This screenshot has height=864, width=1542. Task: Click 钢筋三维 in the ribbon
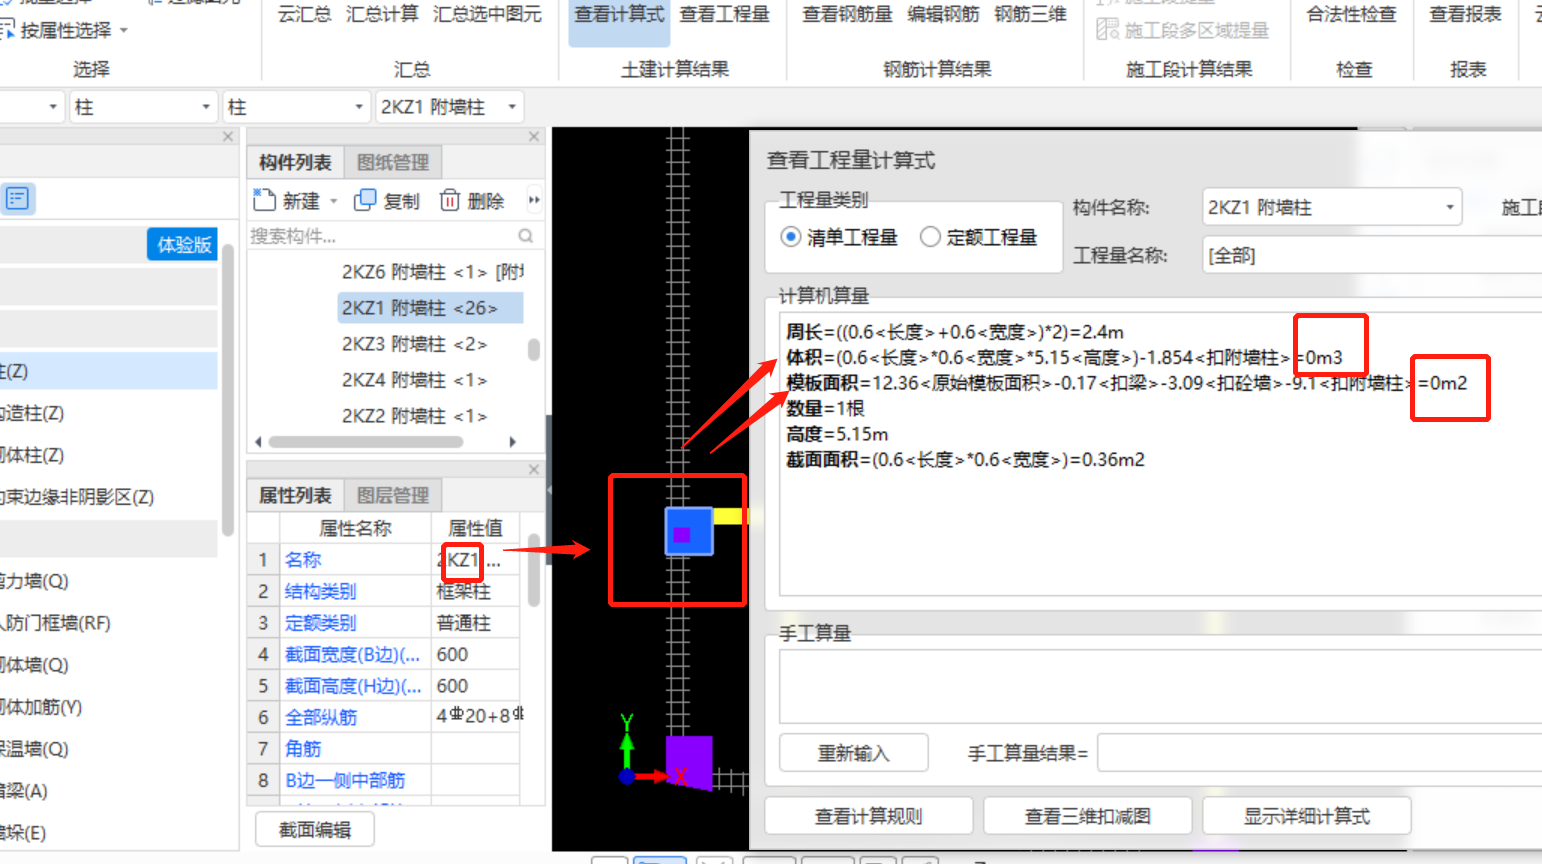(x=1030, y=14)
